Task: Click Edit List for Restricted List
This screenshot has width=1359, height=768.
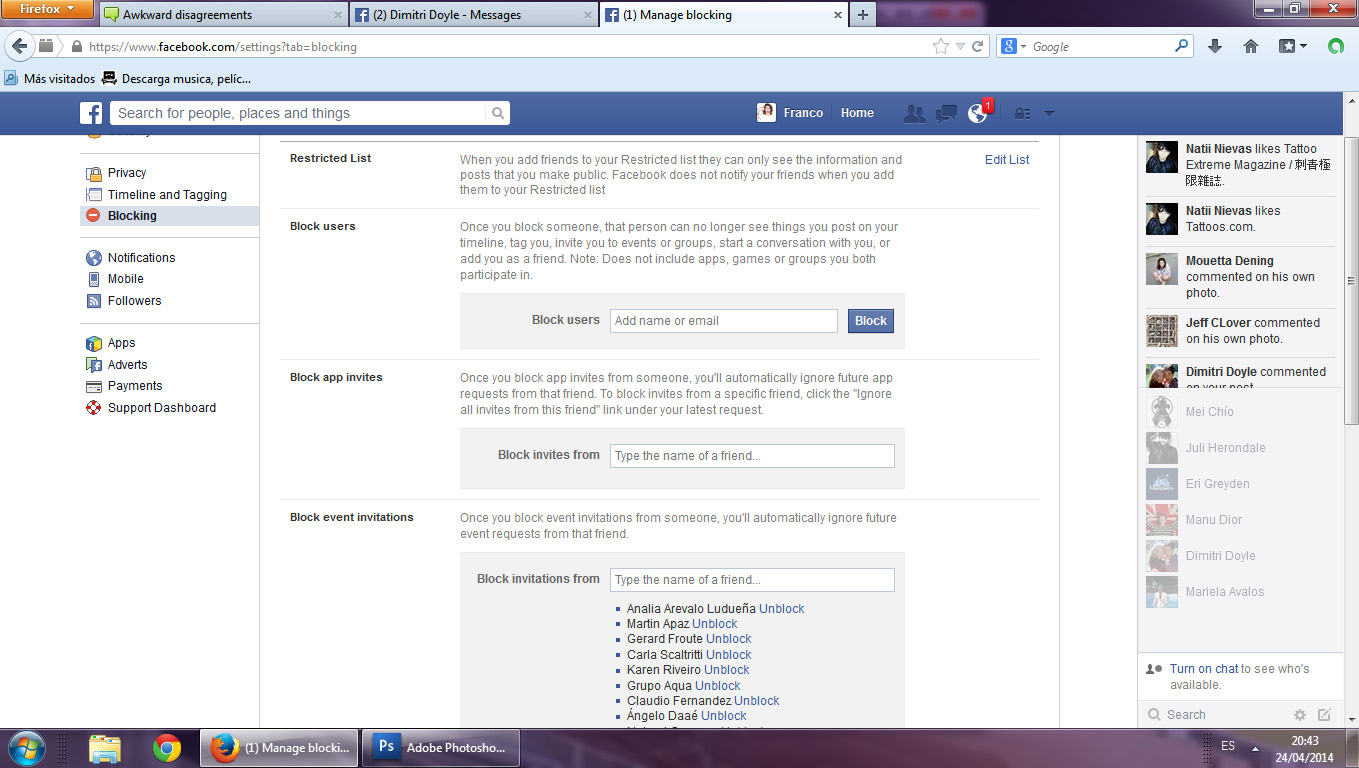Action: pyautogui.click(x=1007, y=160)
